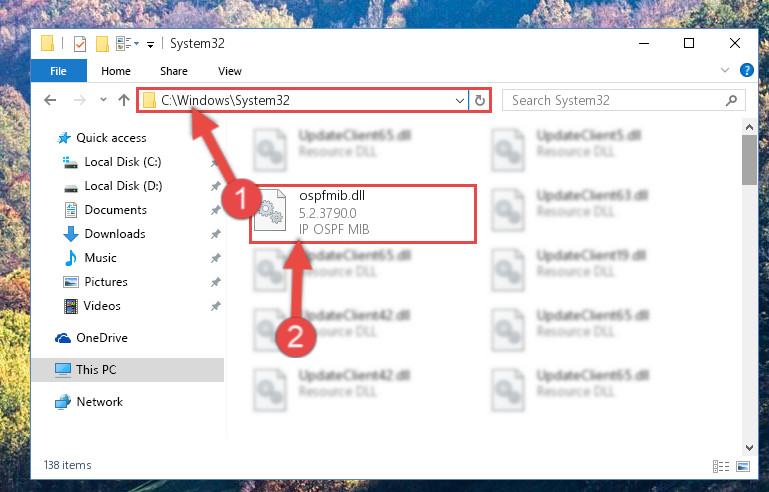Click the pin icon next to Documents
769x492 pixels.
215,210
